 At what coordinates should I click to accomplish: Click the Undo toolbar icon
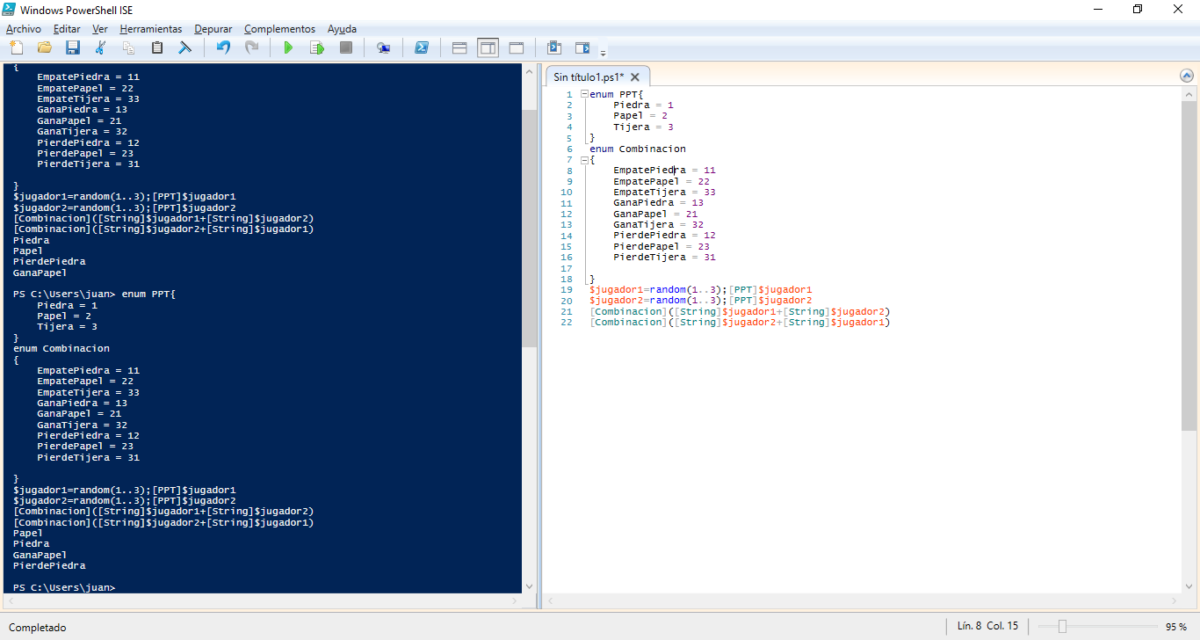(x=225, y=47)
